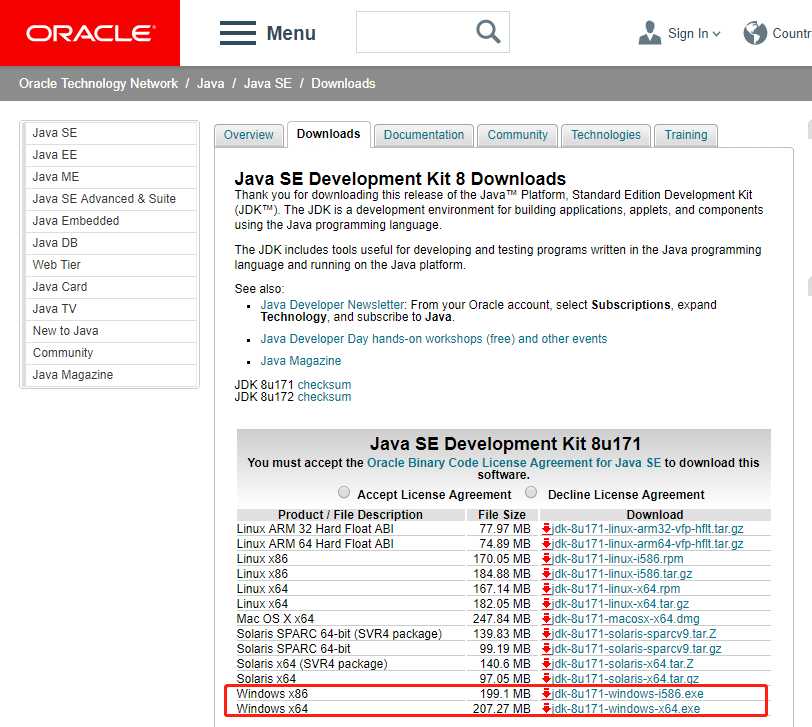Click download arrow for solaris-x64.tar.Z
The image size is (812, 727).
[x=546, y=664]
